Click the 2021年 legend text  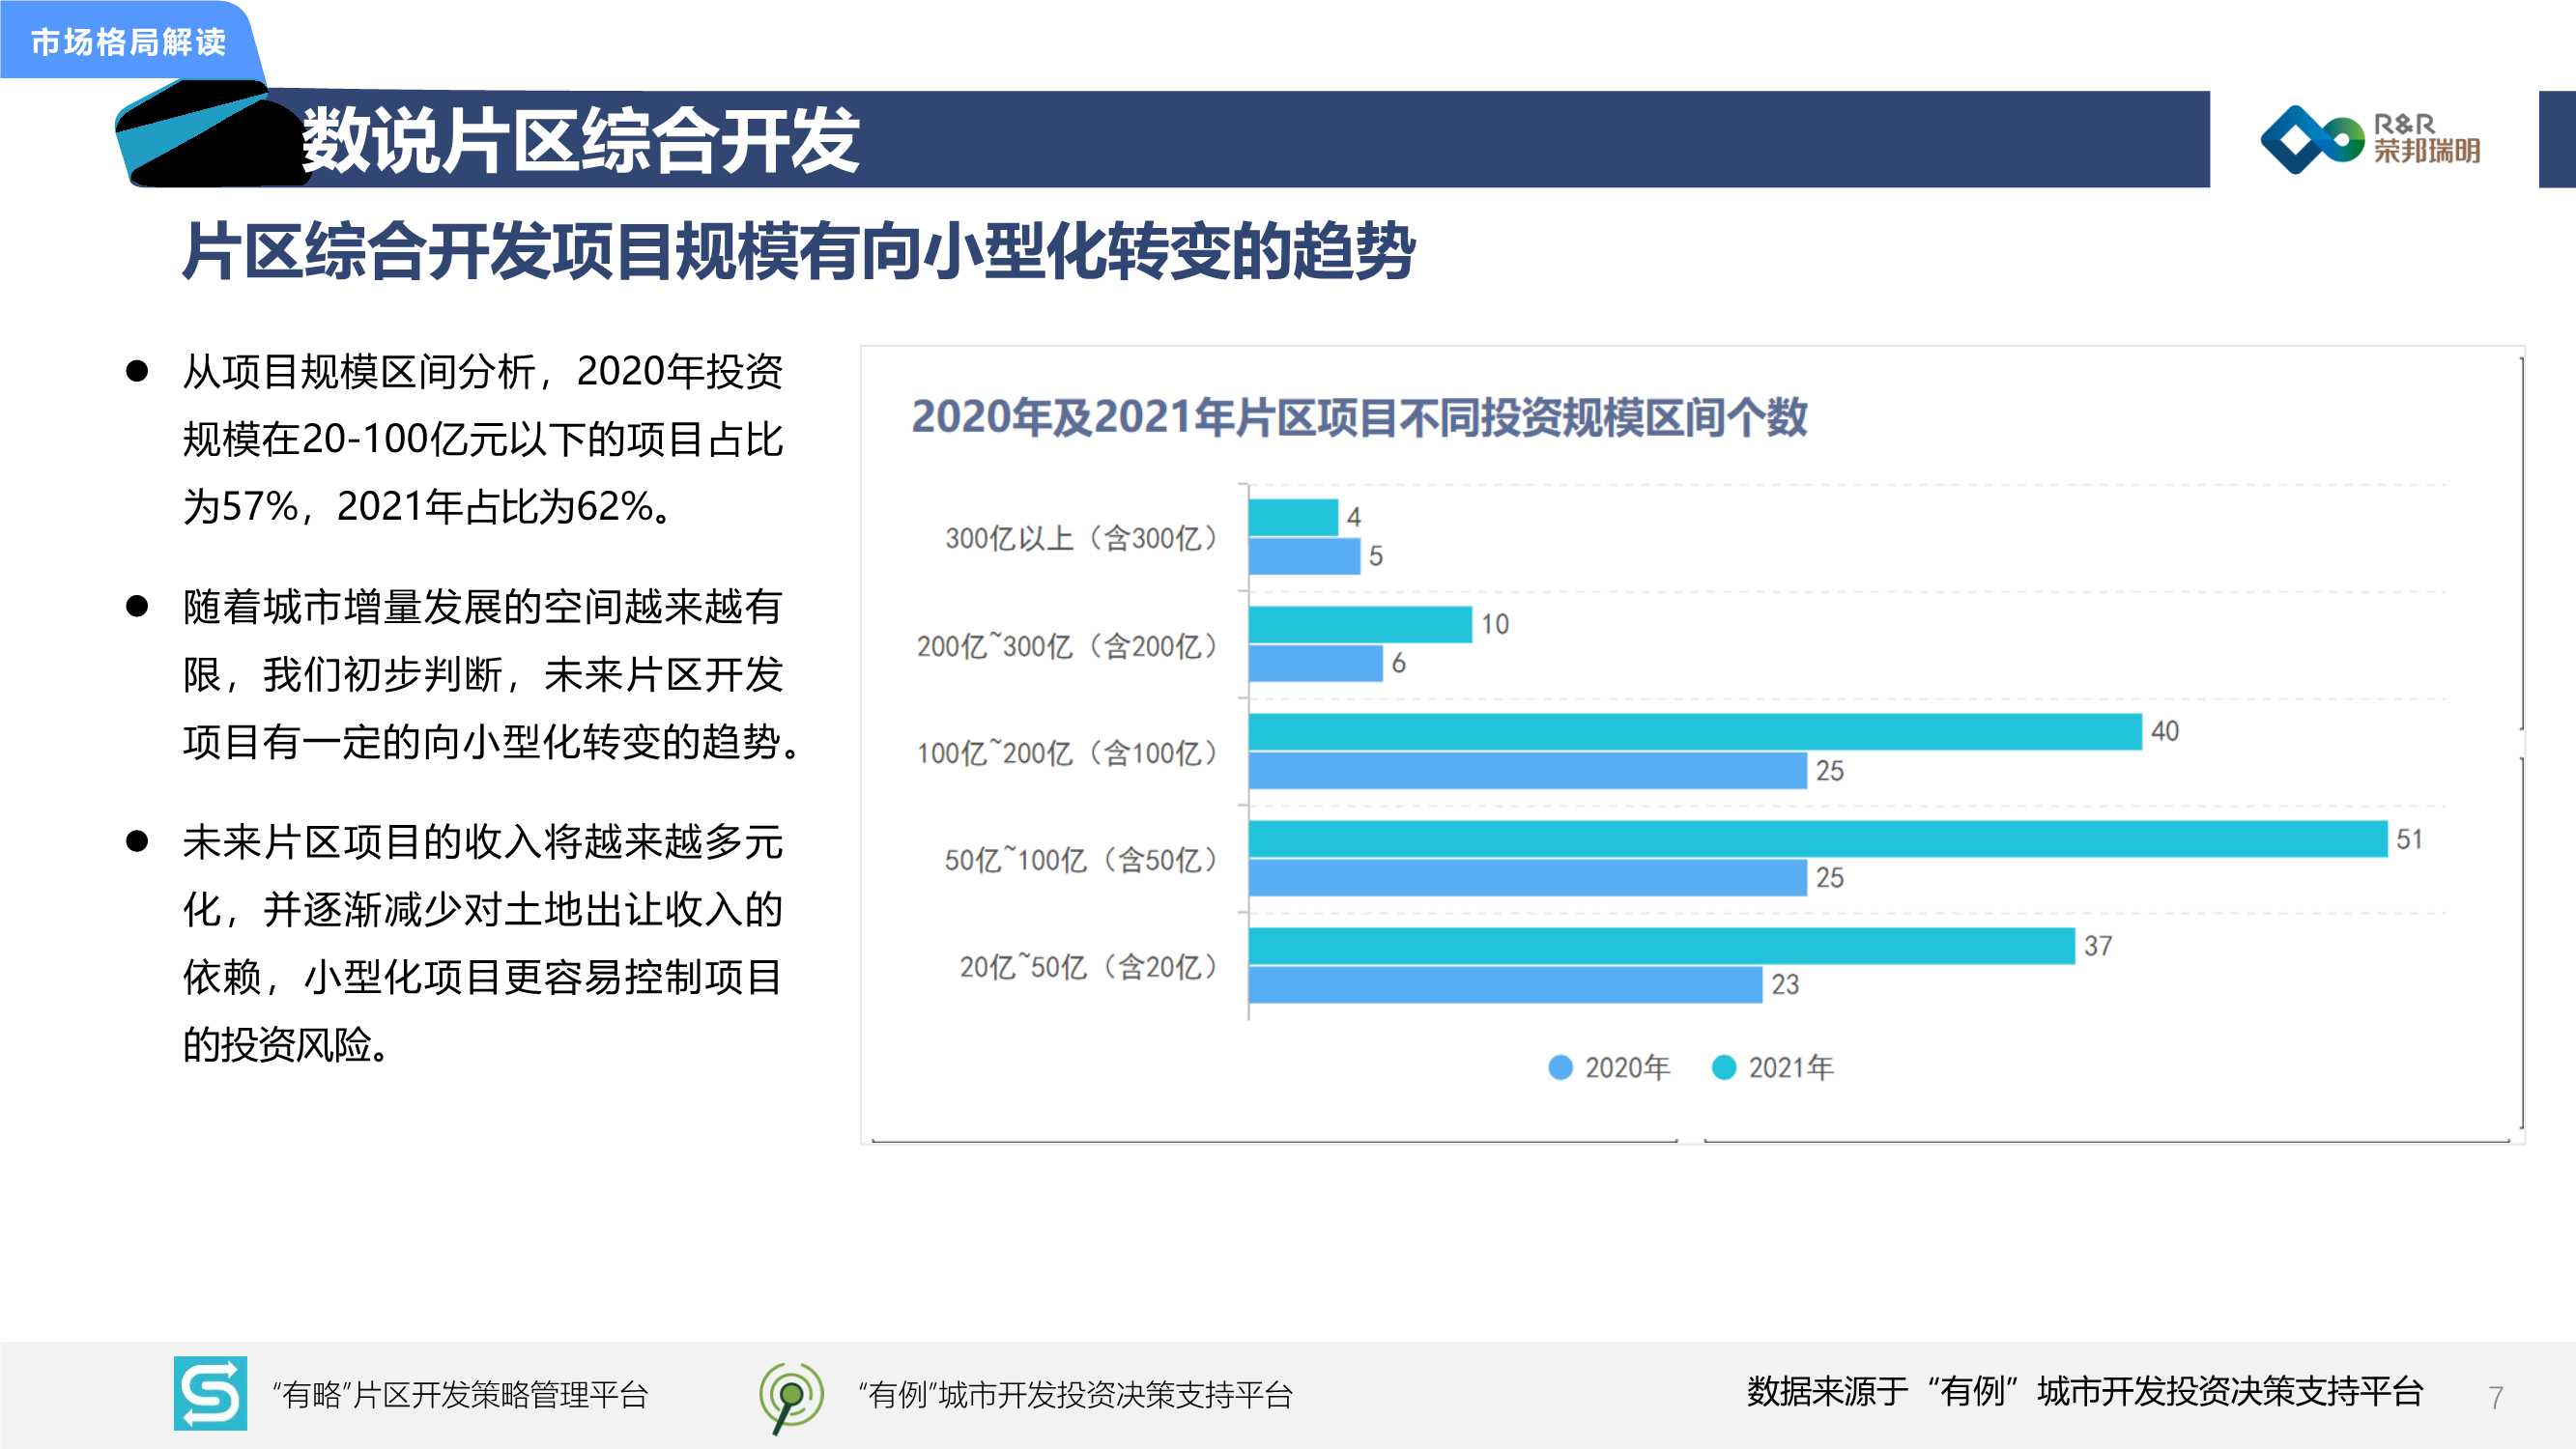click(1790, 1067)
